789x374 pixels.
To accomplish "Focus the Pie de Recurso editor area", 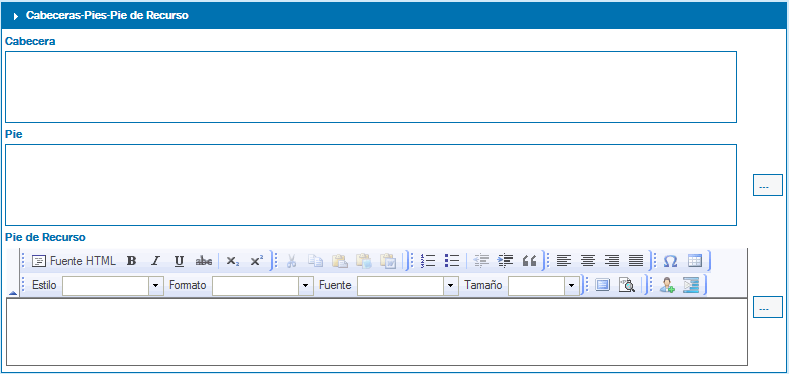I will coord(377,332).
